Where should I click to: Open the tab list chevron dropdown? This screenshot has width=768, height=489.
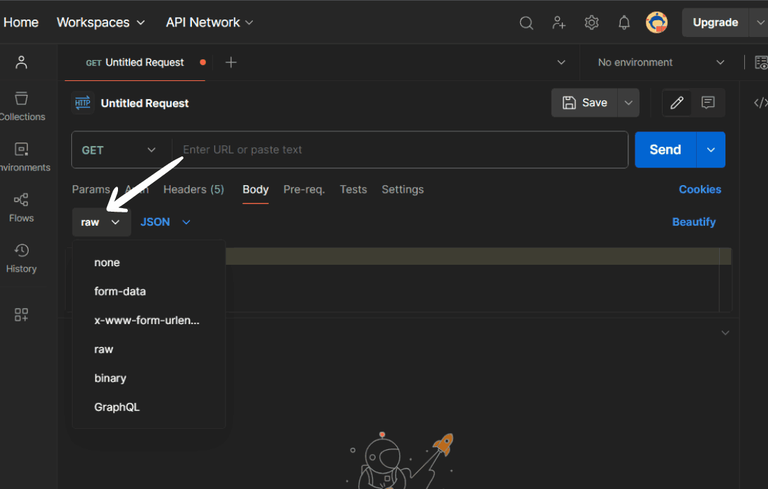click(561, 63)
